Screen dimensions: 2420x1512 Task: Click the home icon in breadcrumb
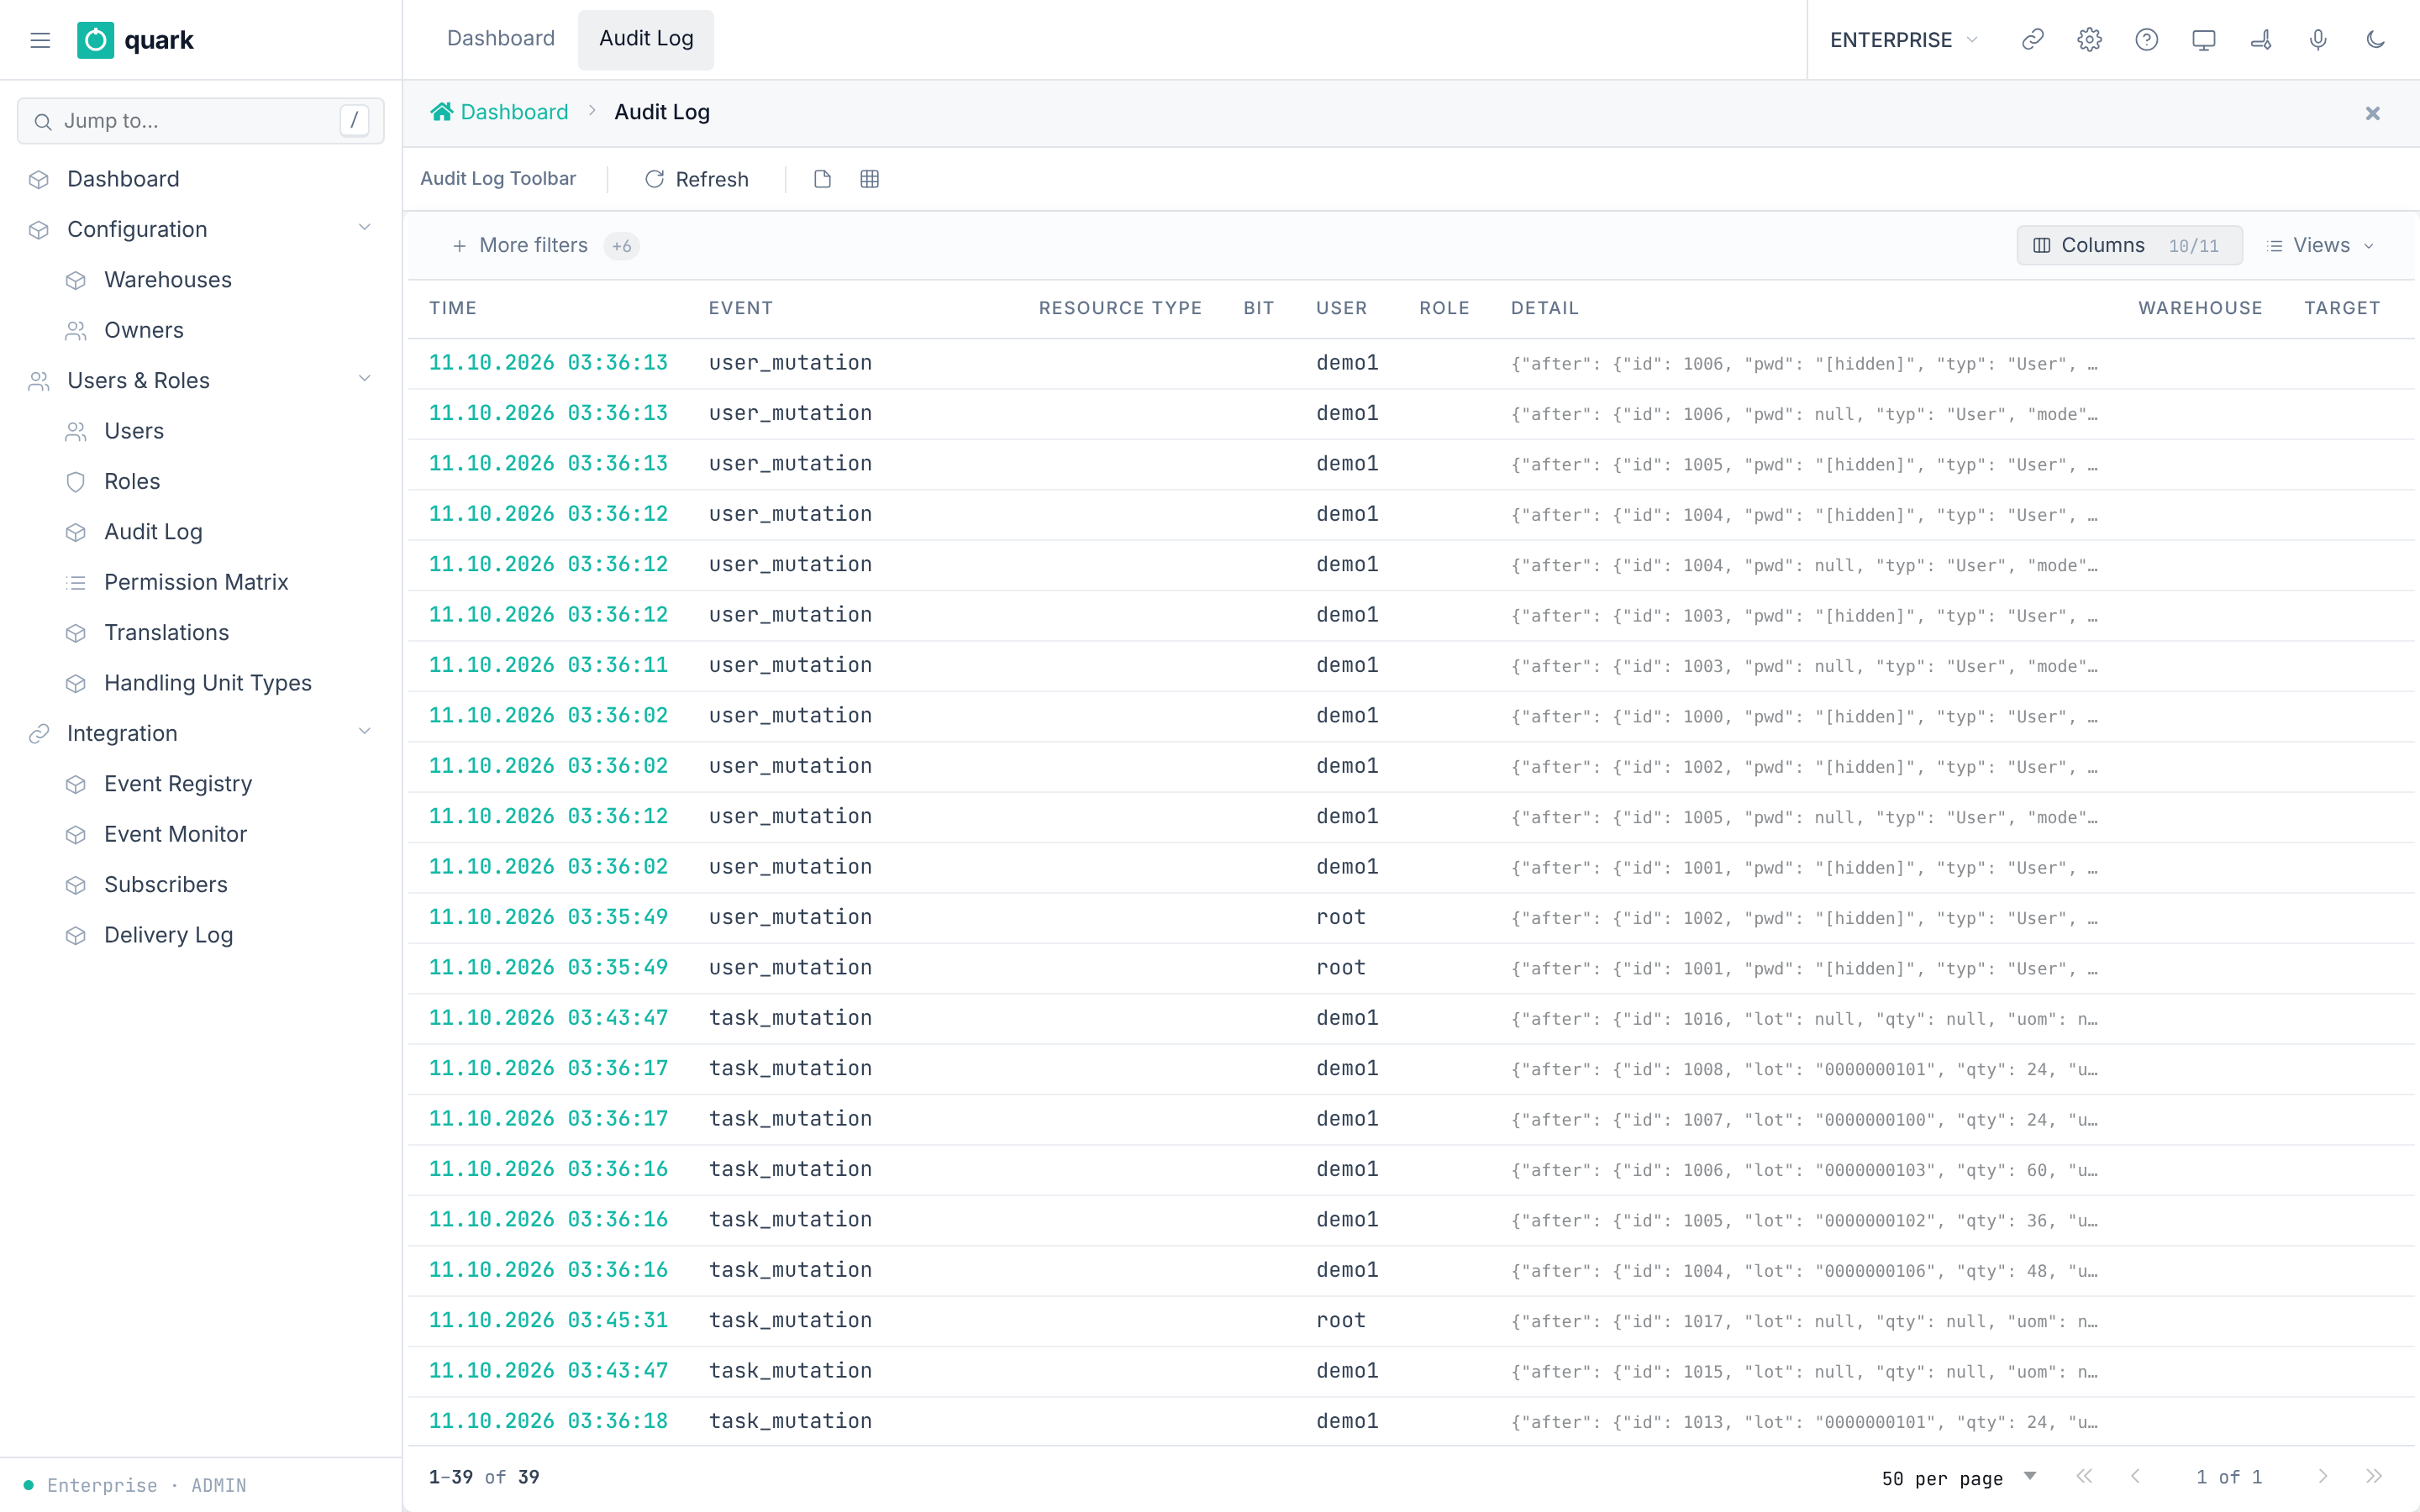(441, 112)
